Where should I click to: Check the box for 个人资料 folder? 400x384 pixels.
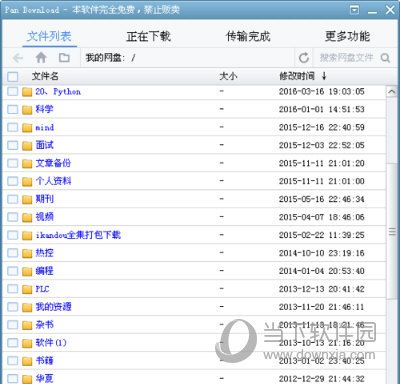point(13,181)
